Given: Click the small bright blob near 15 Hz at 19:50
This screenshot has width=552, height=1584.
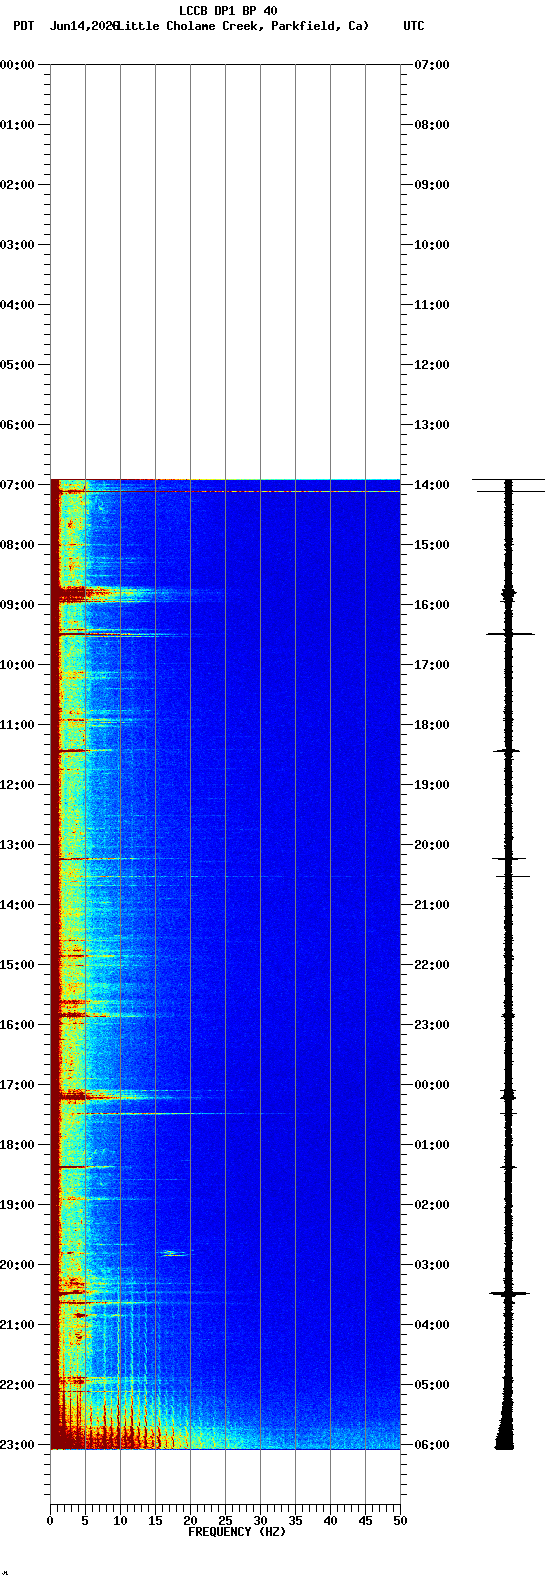Looking at the screenshot, I should 174,1253.
